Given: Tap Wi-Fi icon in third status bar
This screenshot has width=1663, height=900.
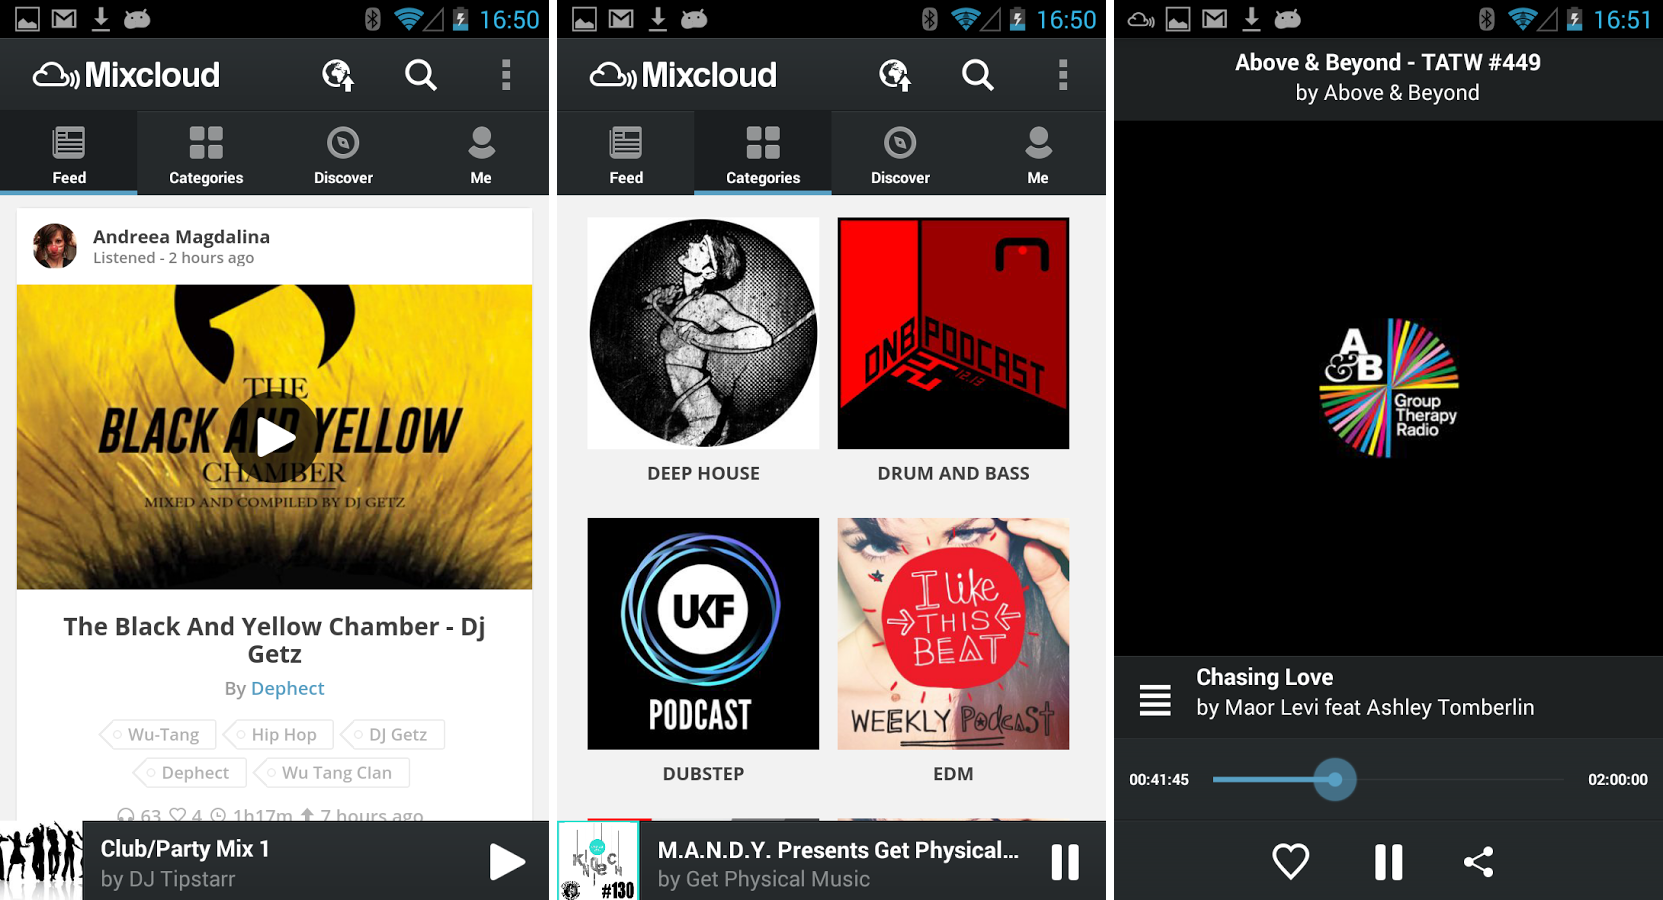Looking at the screenshot, I should [1522, 19].
